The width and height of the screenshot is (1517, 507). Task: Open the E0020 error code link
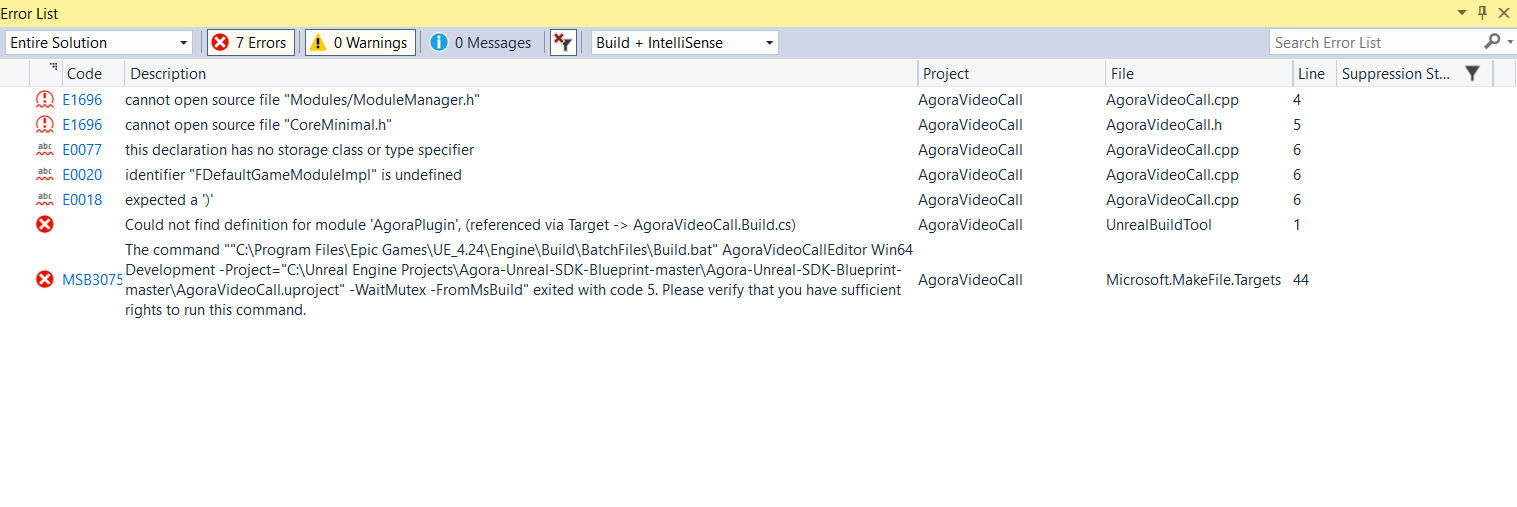(82, 175)
